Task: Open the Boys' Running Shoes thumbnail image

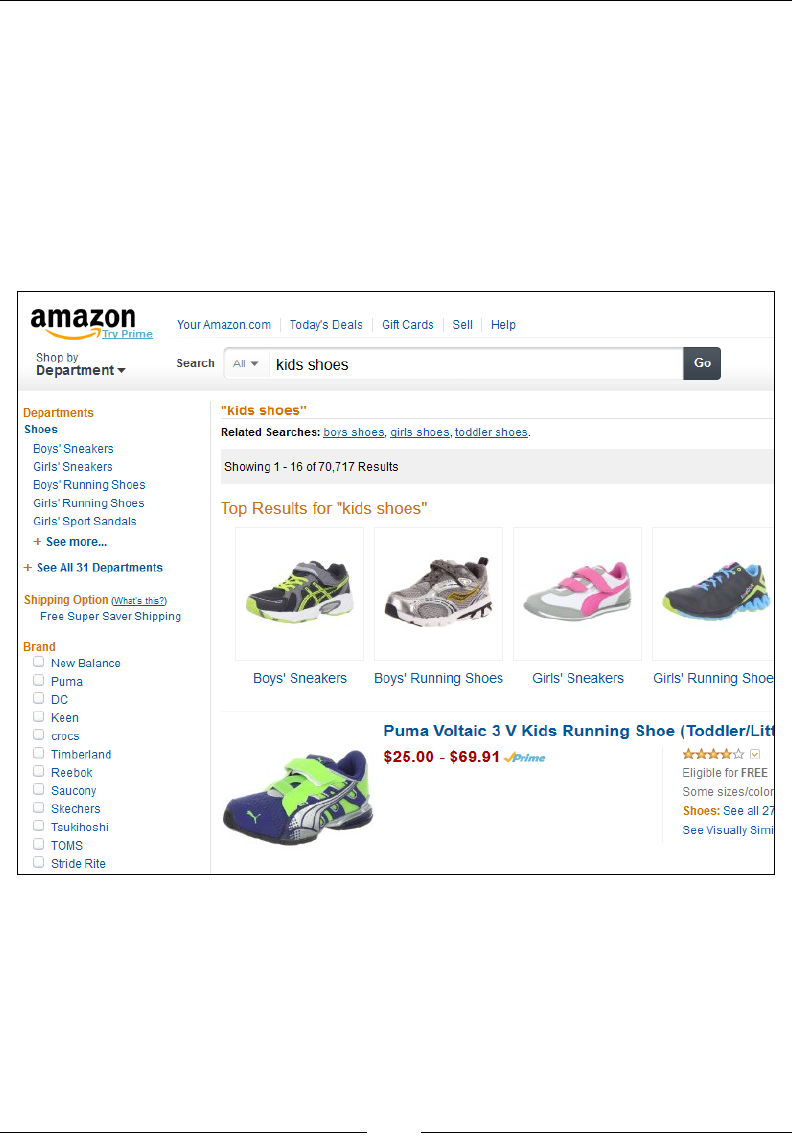Action: pos(438,594)
